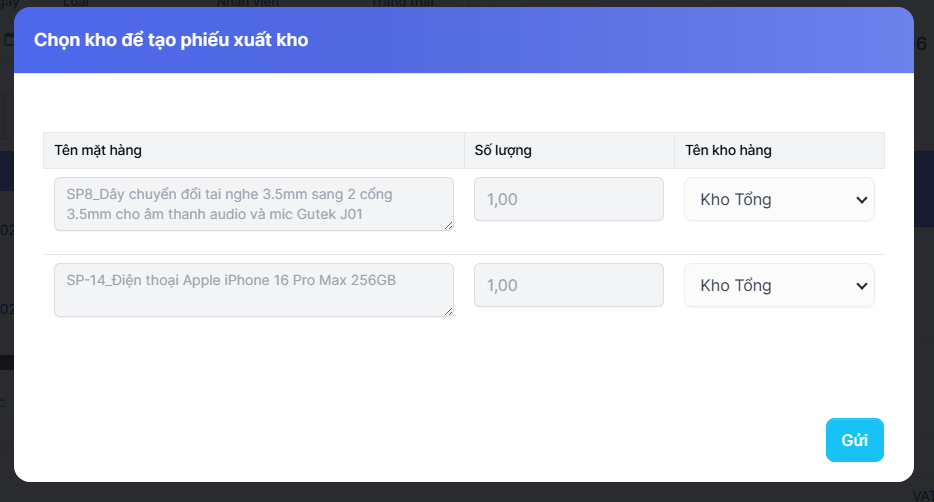Click chevron arrow of second Kho Tổng selector
Image resolution: width=934 pixels, height=502 pixels.
862,286
